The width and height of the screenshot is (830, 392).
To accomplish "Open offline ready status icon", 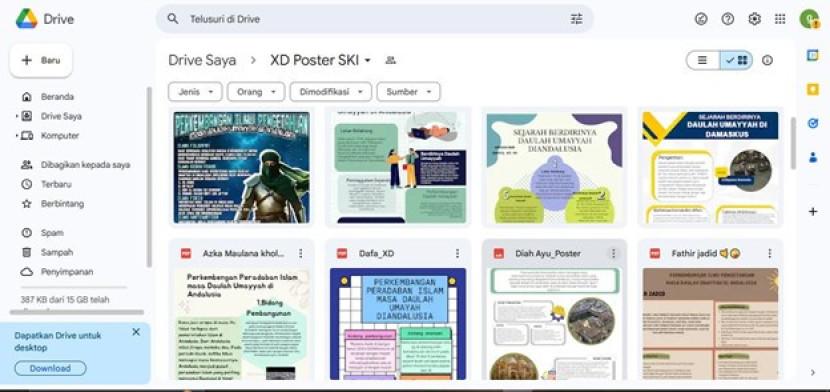I will (701, 19).
